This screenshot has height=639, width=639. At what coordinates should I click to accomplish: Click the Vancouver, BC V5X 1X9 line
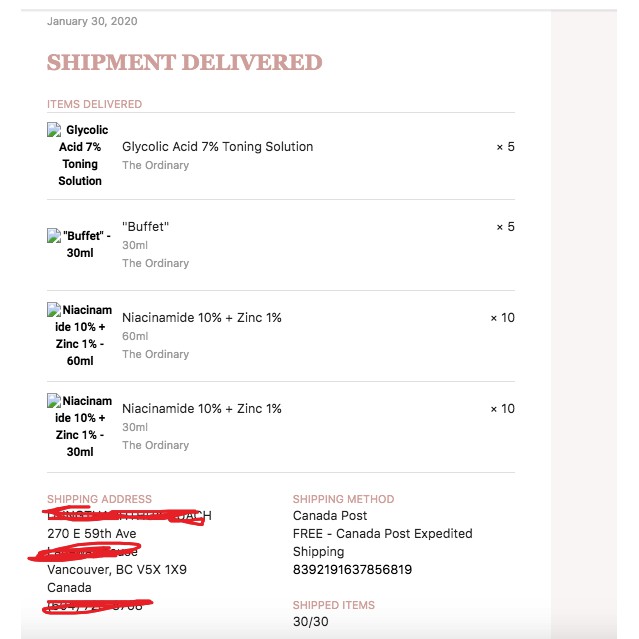pyautogui.click(x=117, y=570)
